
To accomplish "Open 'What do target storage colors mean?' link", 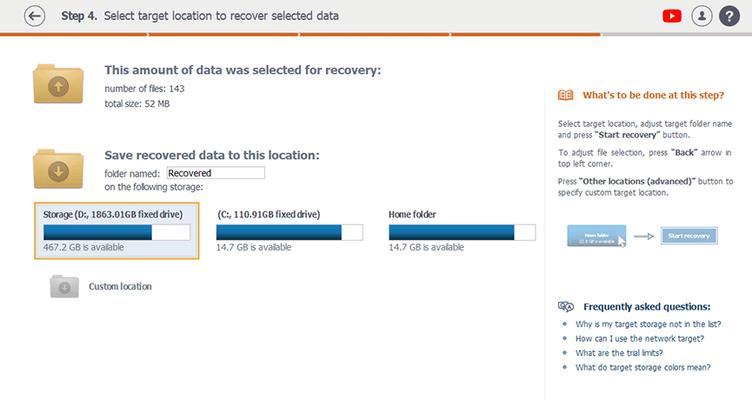I will pos(643,367).
